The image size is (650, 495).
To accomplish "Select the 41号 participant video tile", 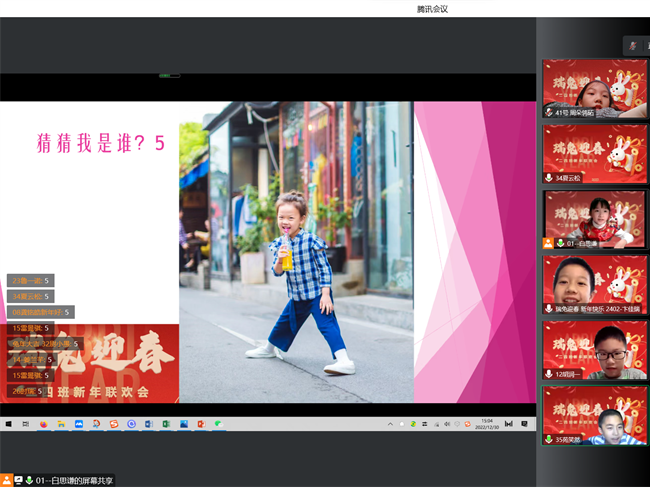I will (x=594, y=88).
